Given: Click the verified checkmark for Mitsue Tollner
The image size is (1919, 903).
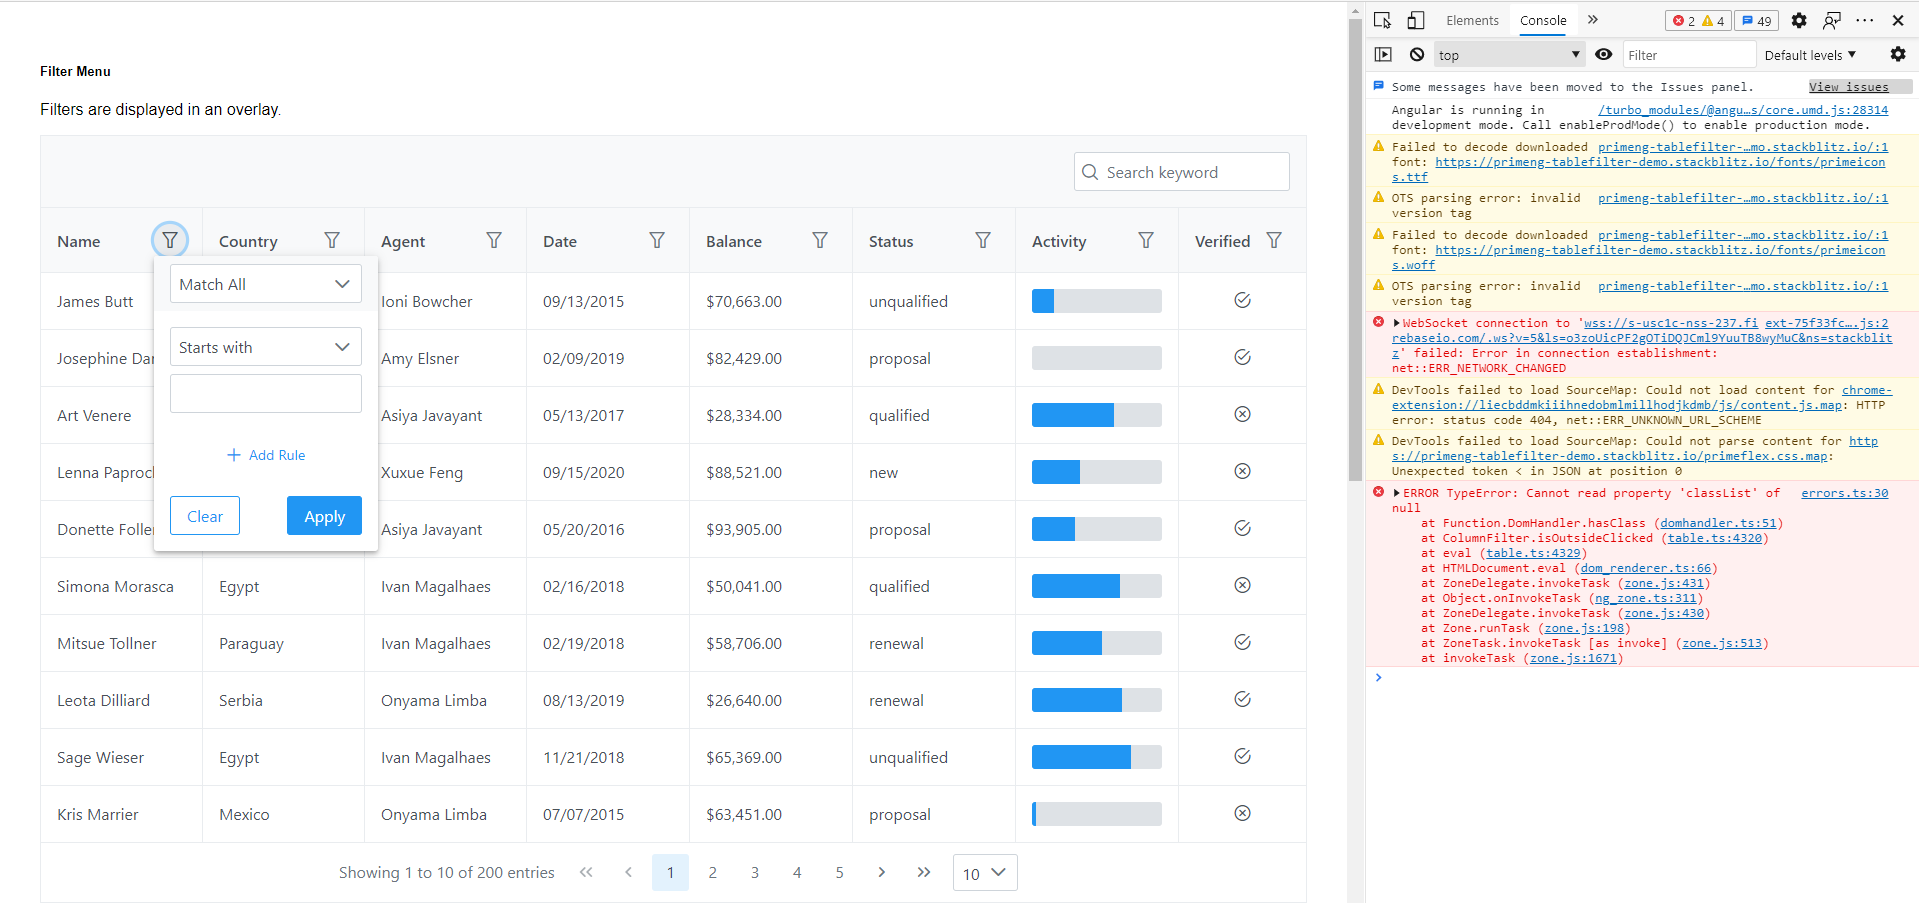Looking at the screenshot, I should 1242,642.
